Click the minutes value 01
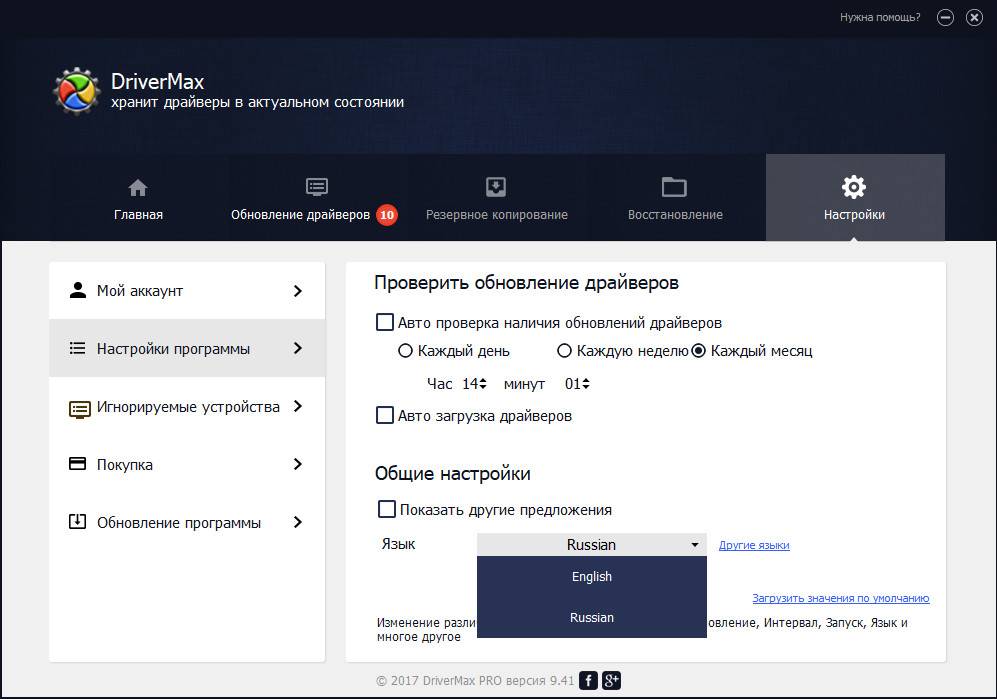The width and height of the screenshot is (997, 699). point(572,384)
